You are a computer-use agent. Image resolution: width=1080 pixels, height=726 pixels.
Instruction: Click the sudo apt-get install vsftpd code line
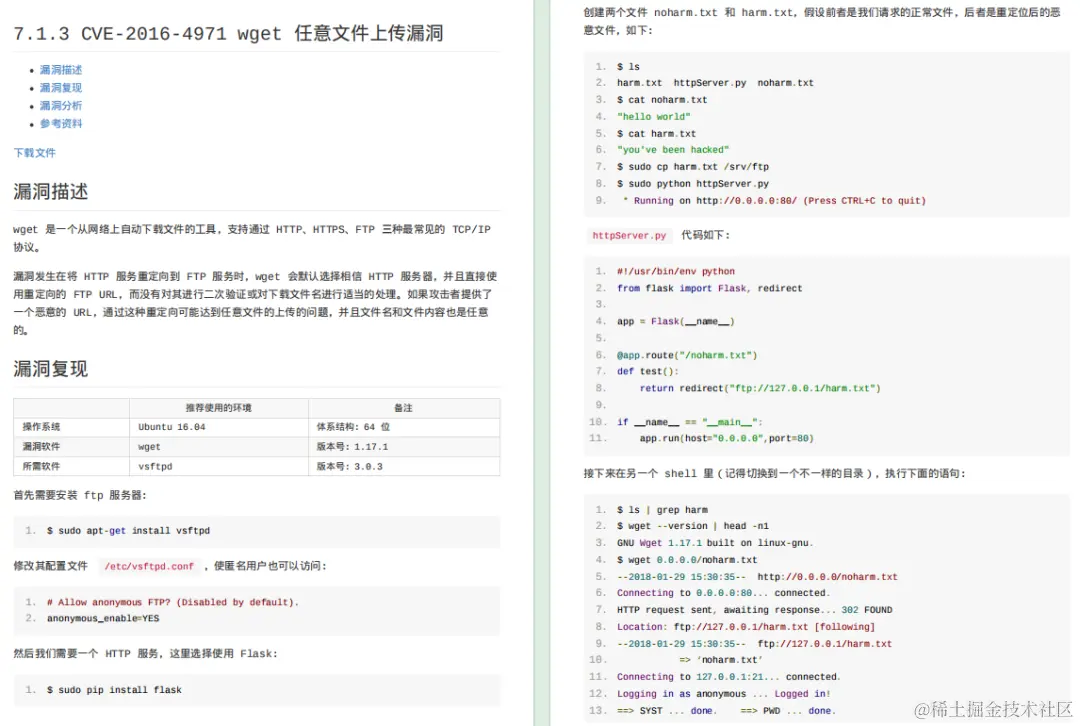tap(128, 530)
